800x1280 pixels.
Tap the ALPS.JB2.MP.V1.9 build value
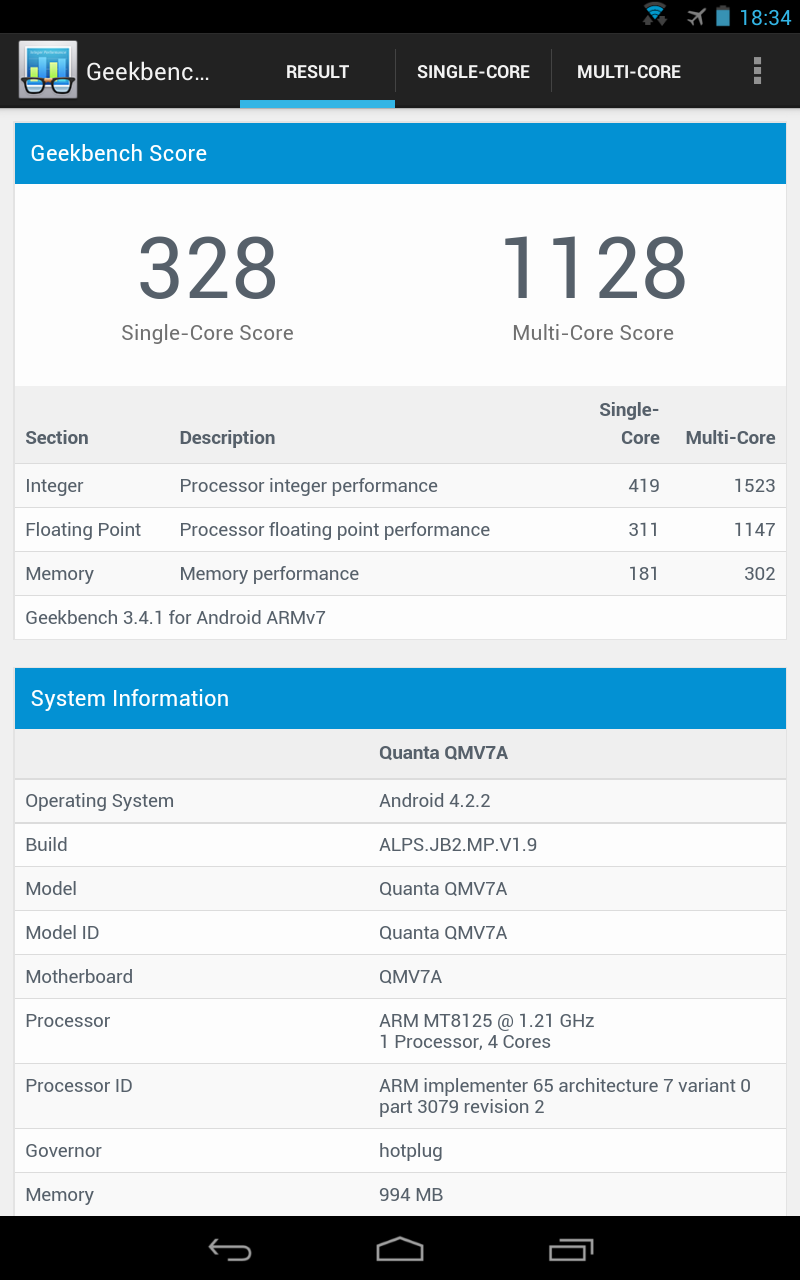click(458, 845)
